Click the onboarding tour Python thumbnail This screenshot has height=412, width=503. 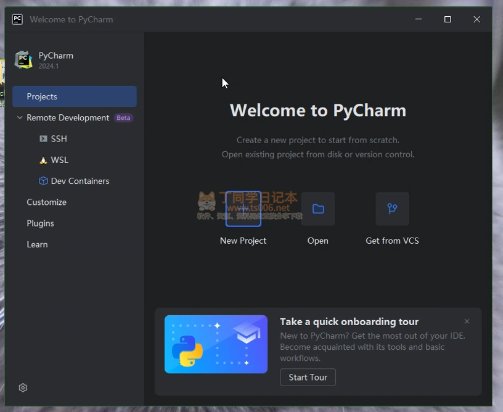tap(216, 344)
